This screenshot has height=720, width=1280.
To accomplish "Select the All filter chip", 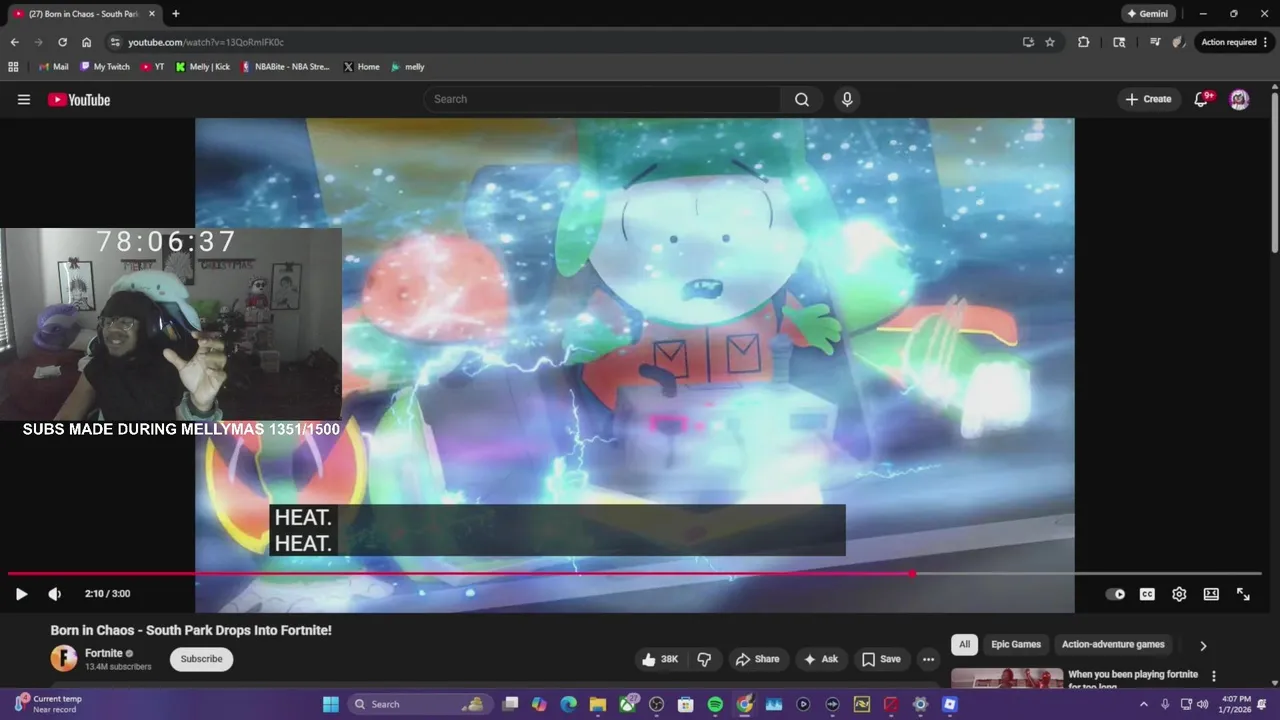I will tap(964, 645).
